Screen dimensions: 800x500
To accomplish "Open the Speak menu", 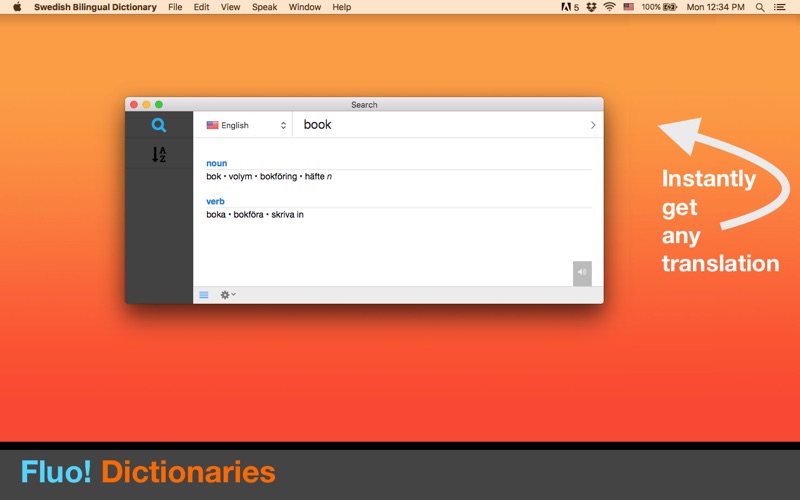I will 264,7.
